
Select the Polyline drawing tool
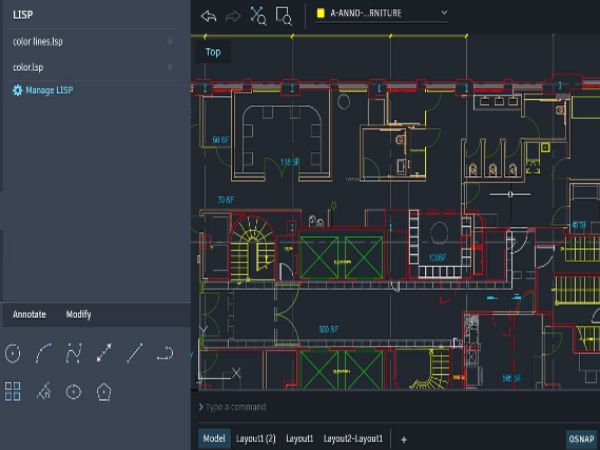point(165,353)
